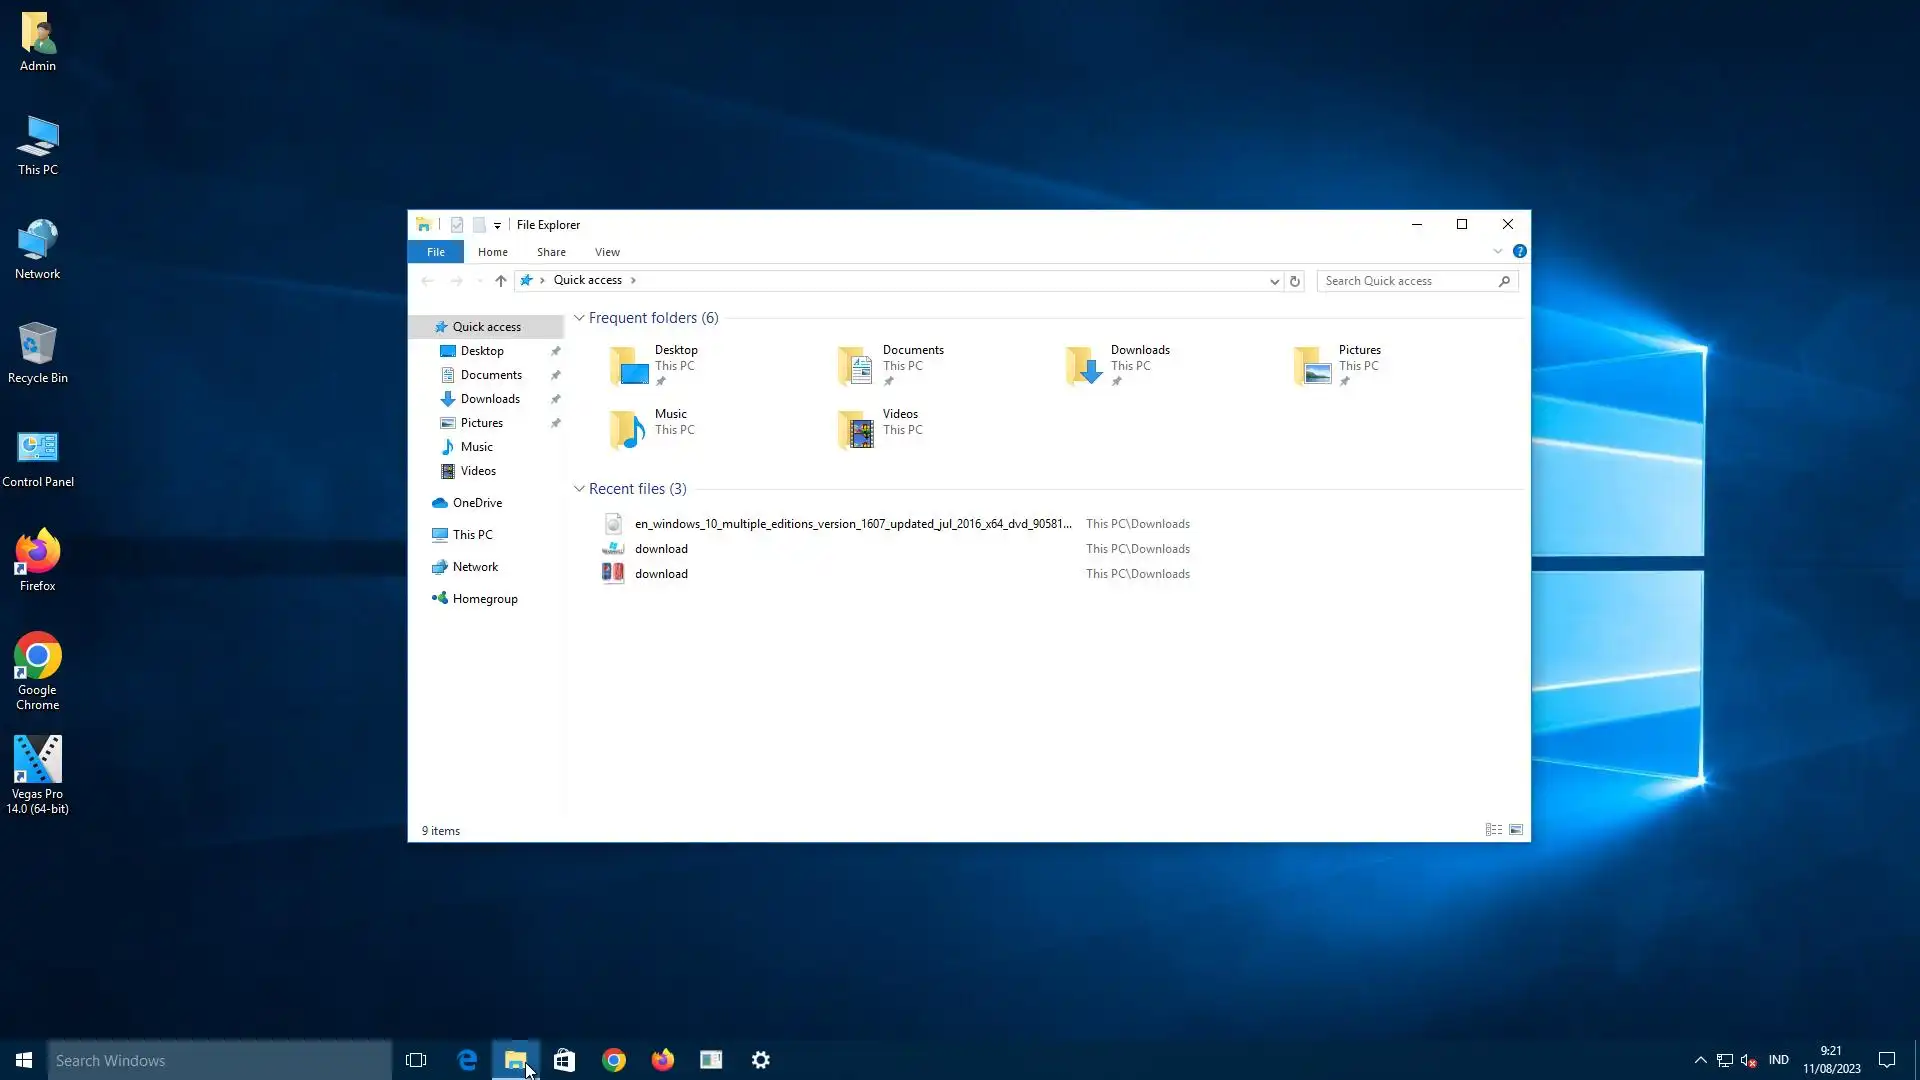Screen dimensions: 1920x1080
Task: Click the Search Quick access field
Action: point(1408,281)
